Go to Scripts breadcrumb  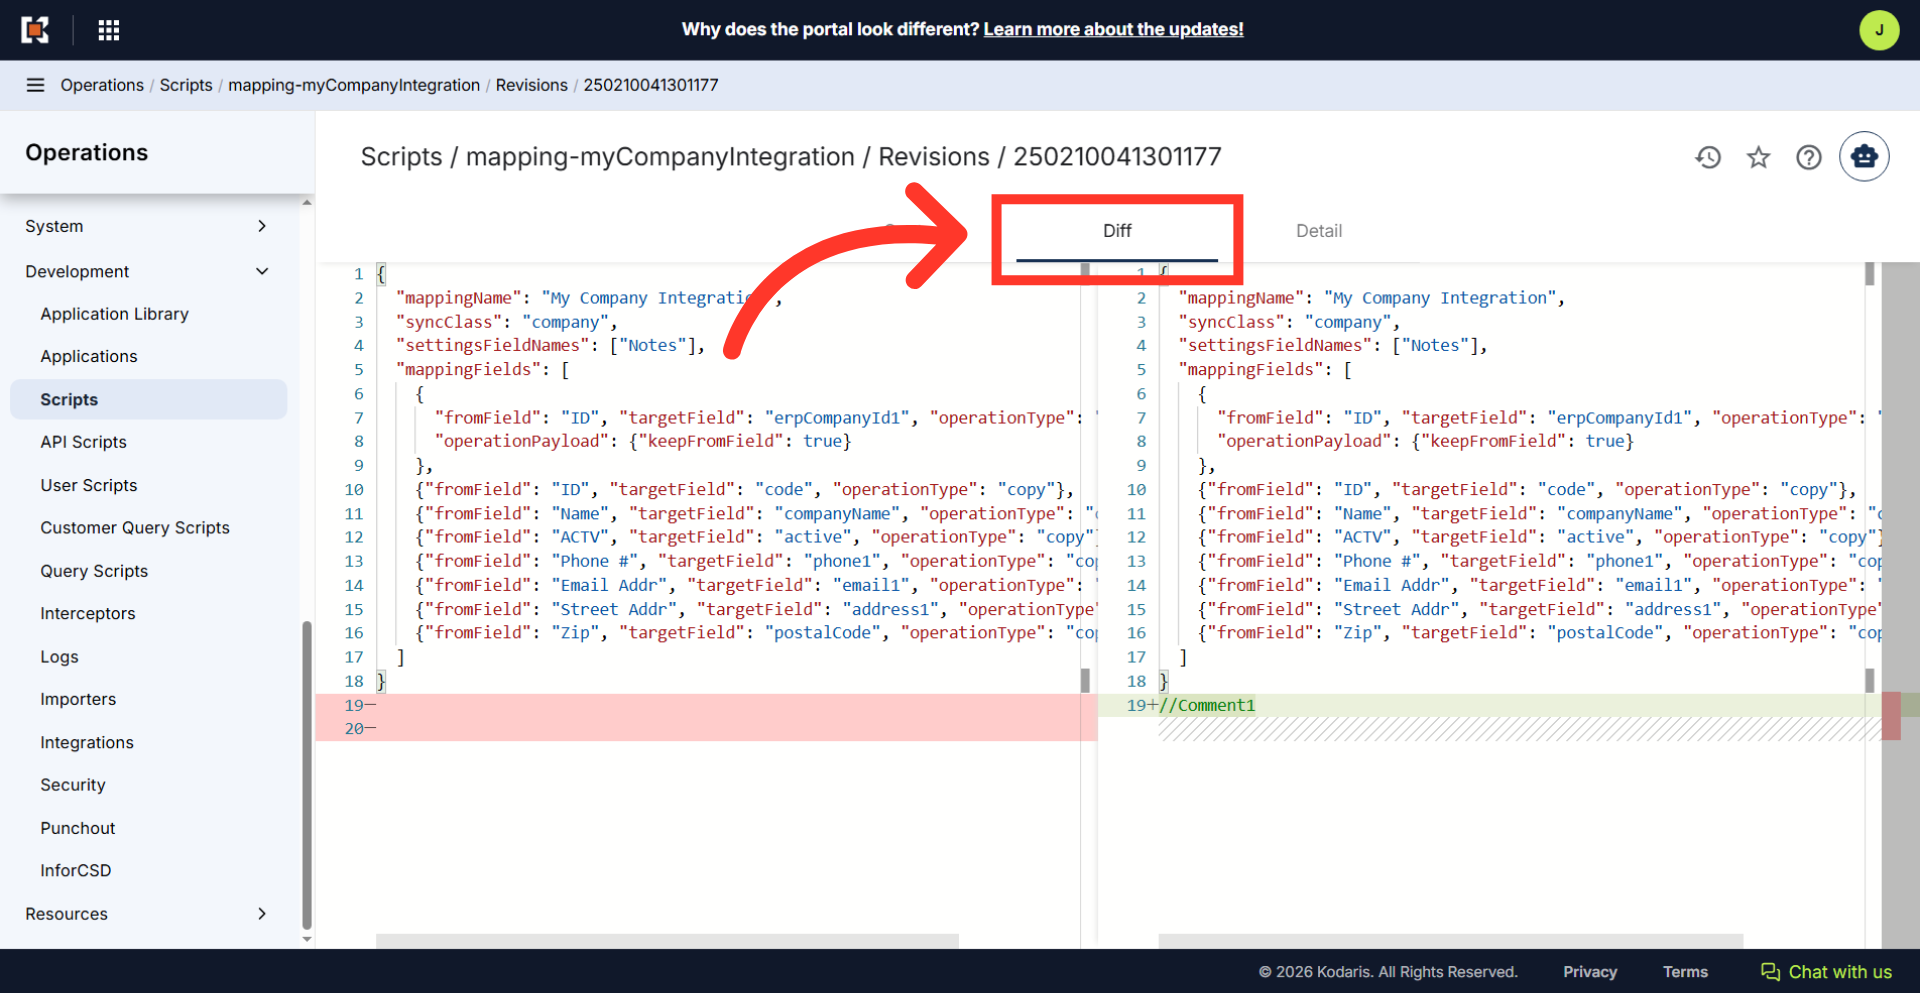tap(186, 85)
